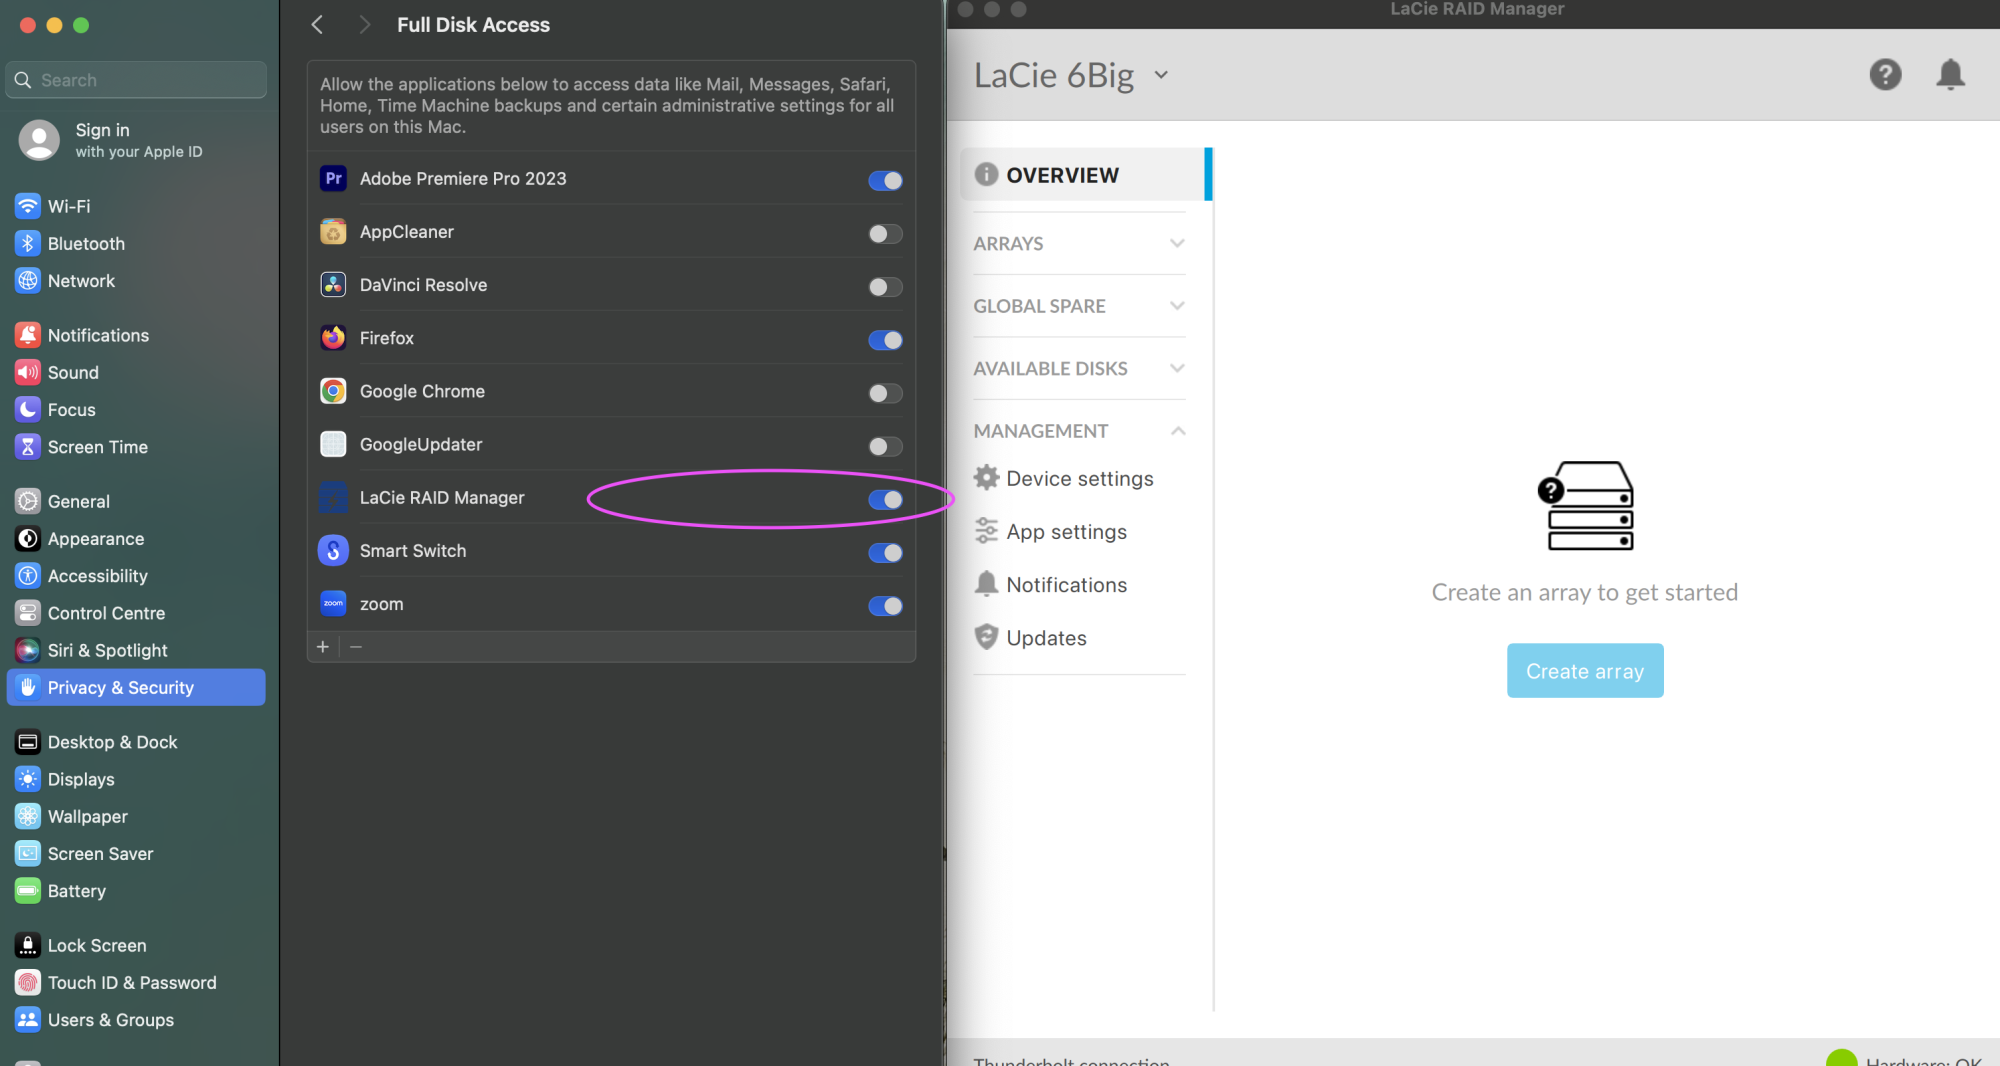Viewport: 2000px width, 1066px height.
Task: Click the Updates shield icon
Action: click(x=986, y=637)
